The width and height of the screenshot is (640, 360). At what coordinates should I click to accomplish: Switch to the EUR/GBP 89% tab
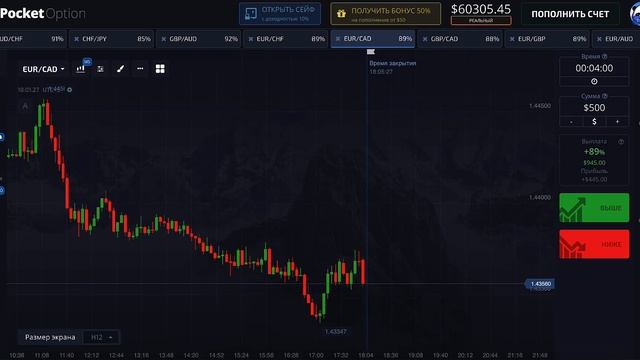coord(547,39)
